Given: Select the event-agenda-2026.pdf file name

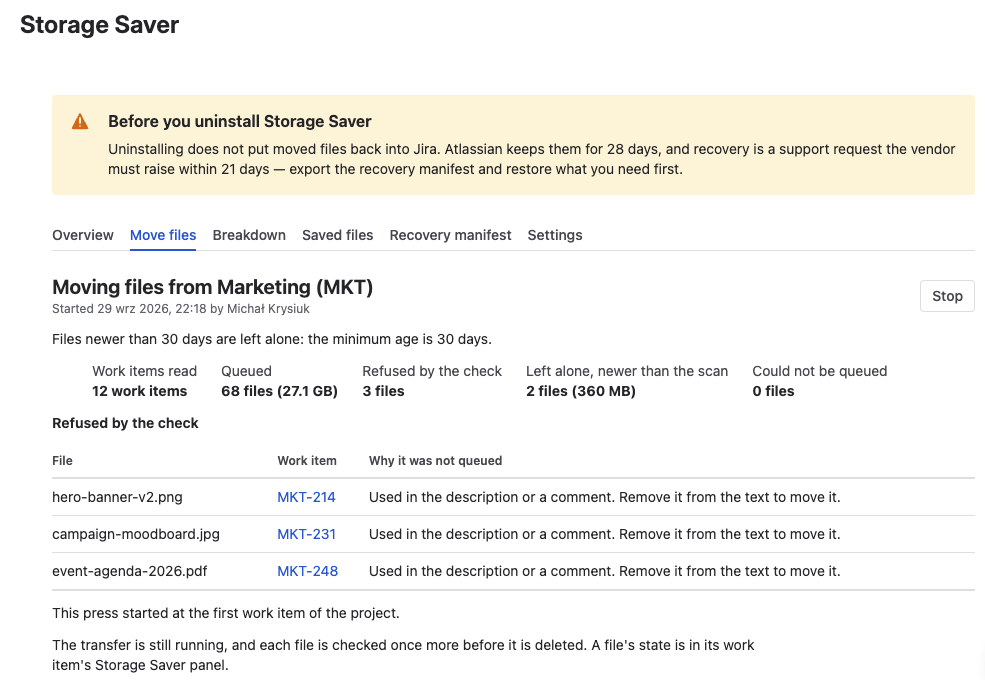Looking at the screenshot, I should (x=129, y=571).
